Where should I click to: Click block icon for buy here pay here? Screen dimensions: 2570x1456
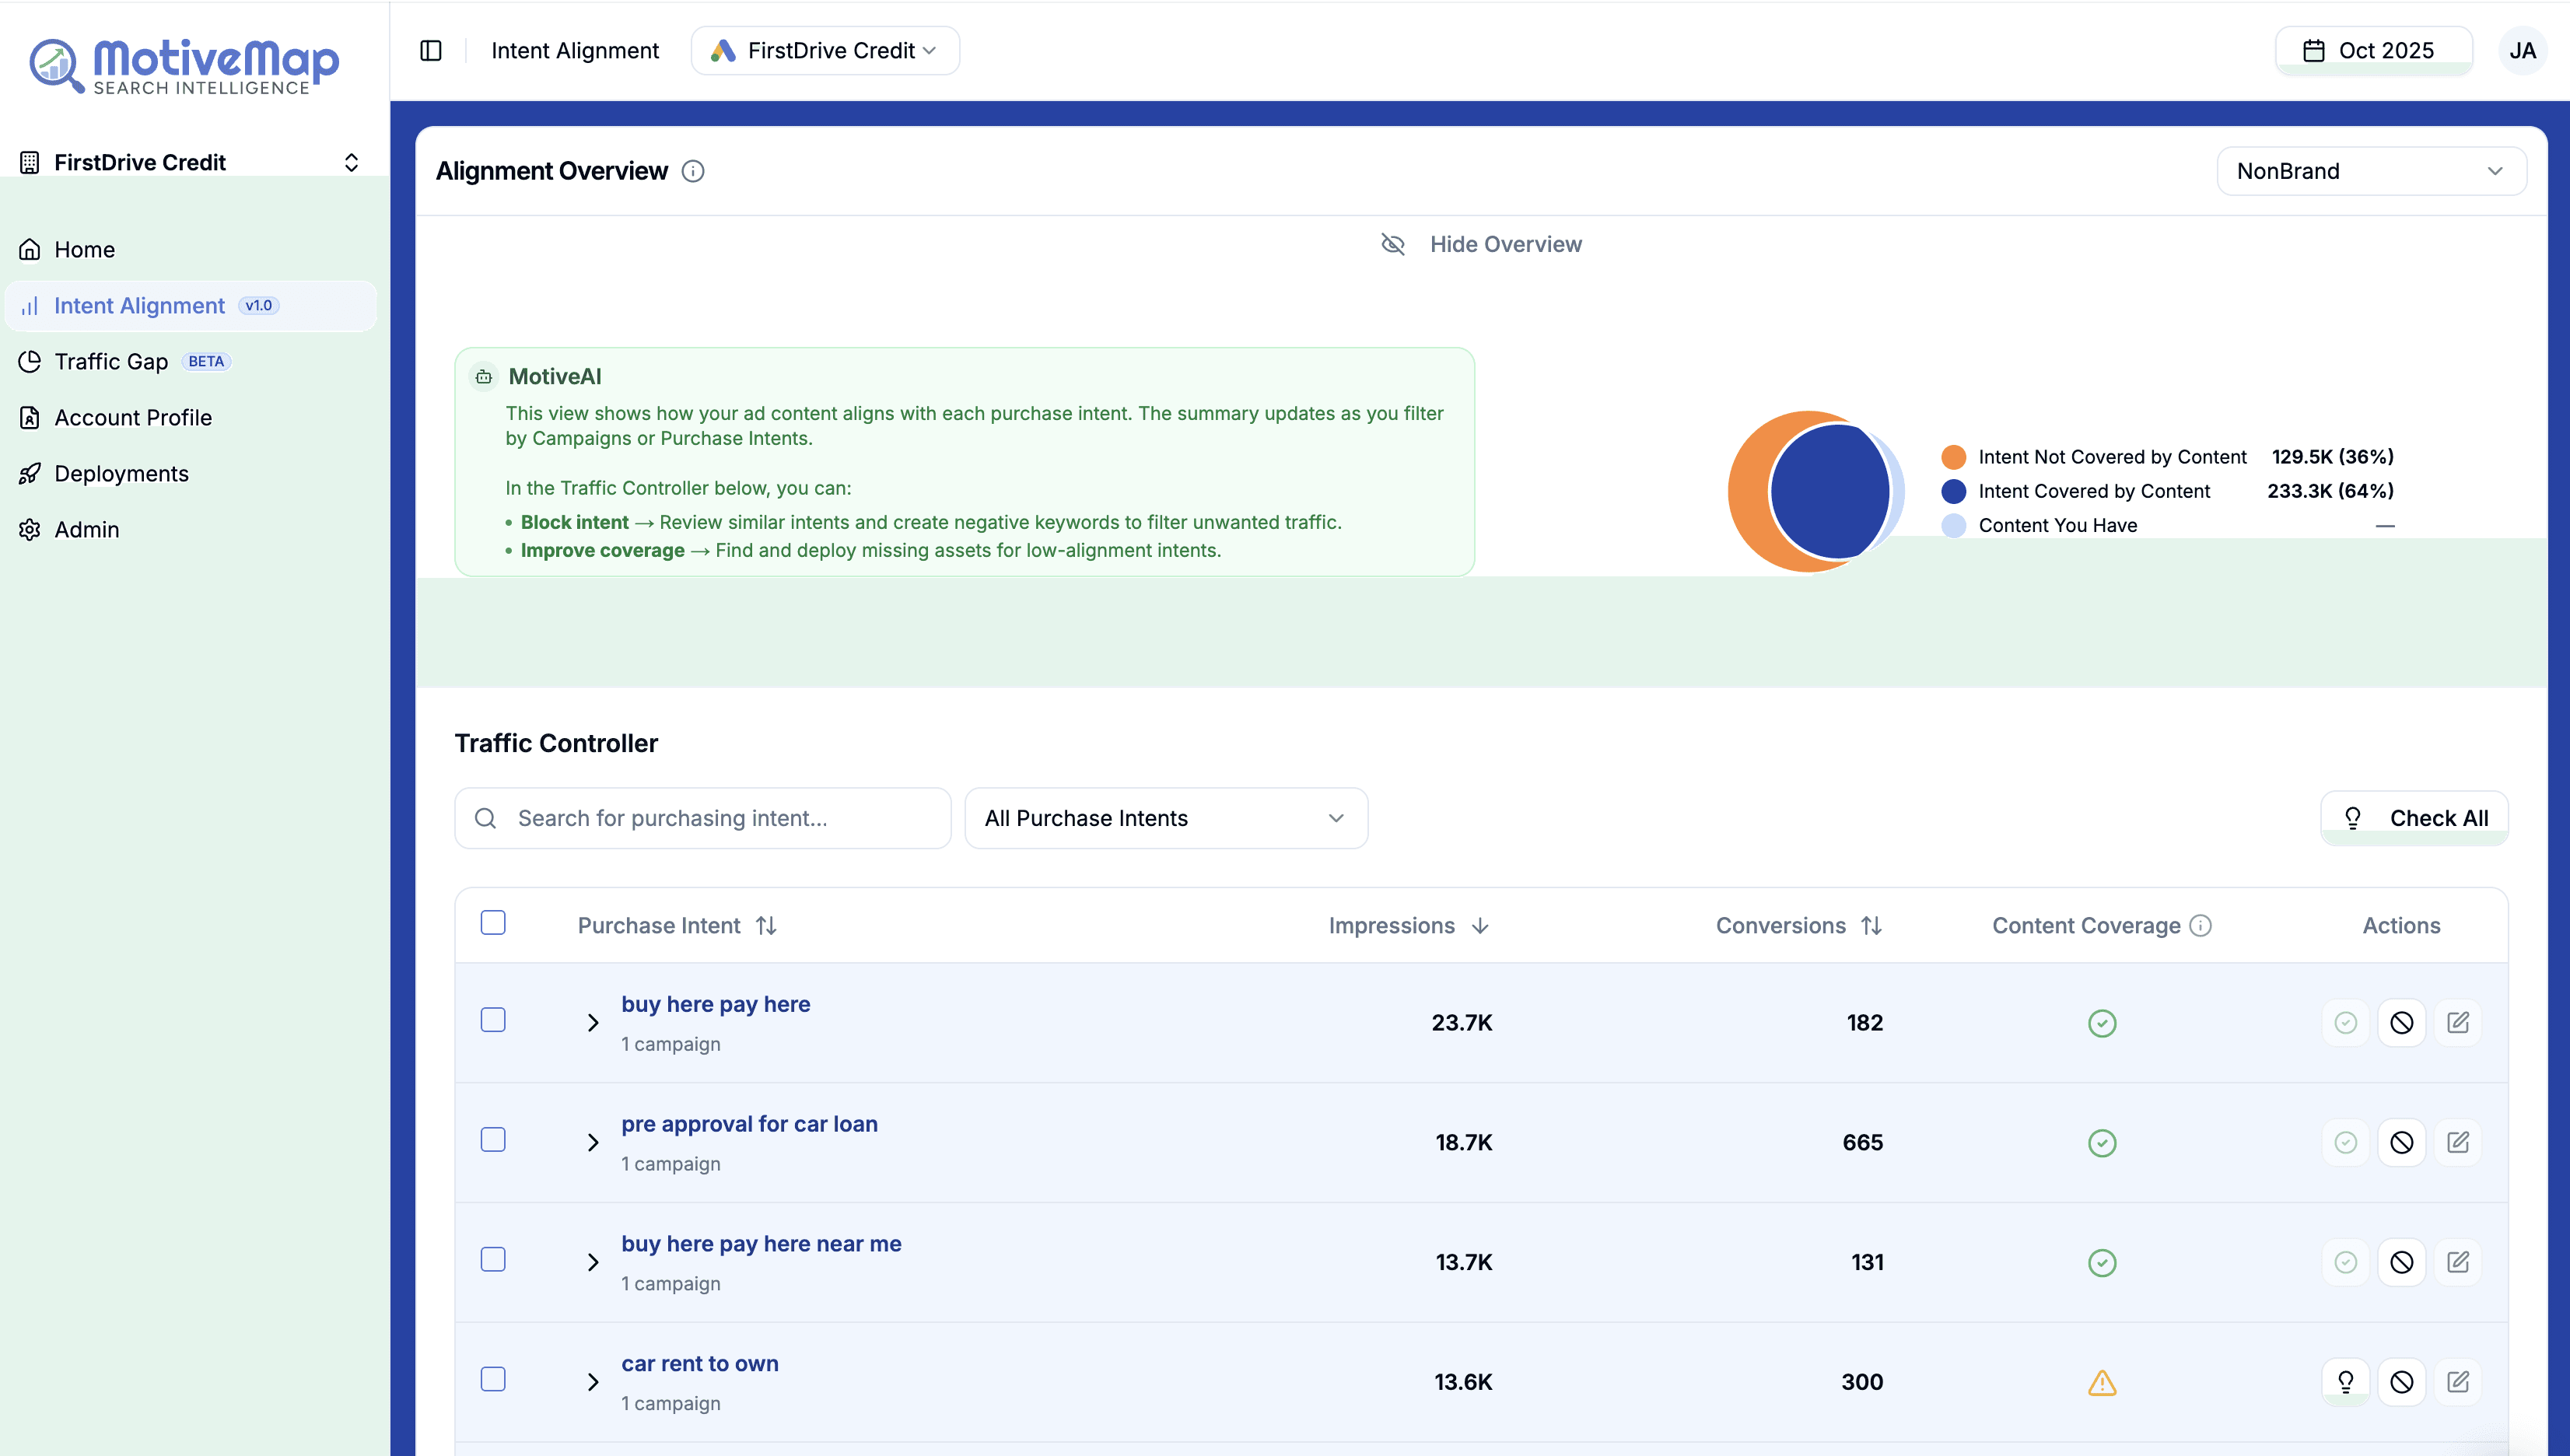coord(2401,1023)
